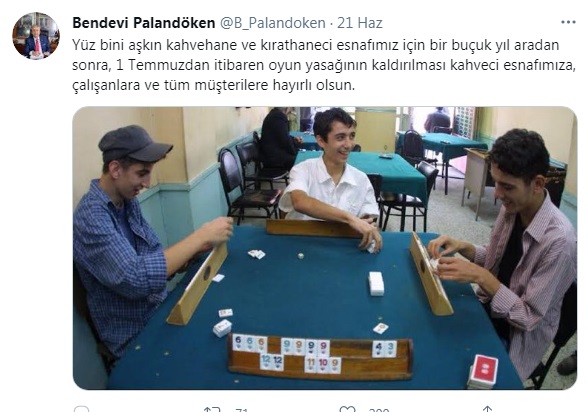Click the small die on the blue table
588x412 pixels.
(300, 256)
